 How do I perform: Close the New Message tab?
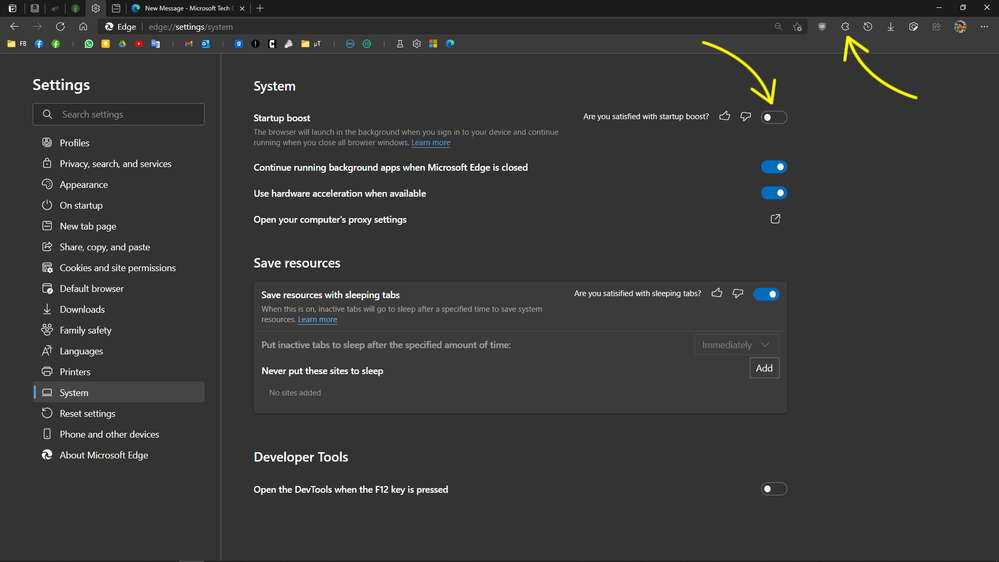coord(242,8)
